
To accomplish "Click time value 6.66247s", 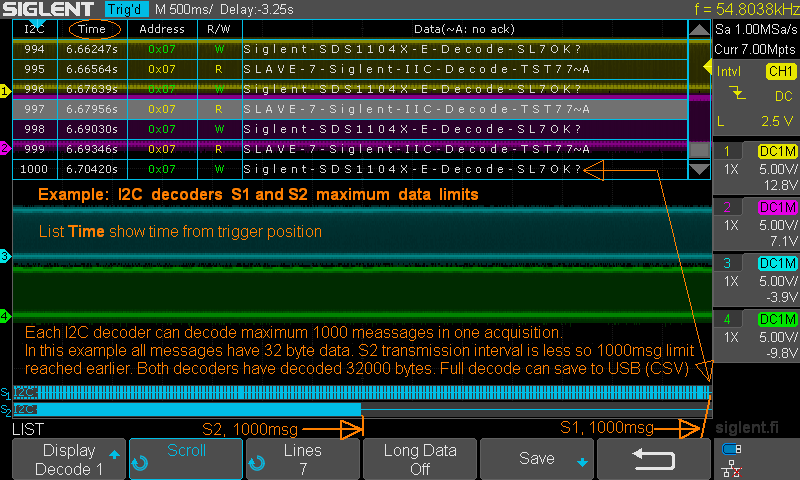I will pyautogui.click(x=92, y=49).
